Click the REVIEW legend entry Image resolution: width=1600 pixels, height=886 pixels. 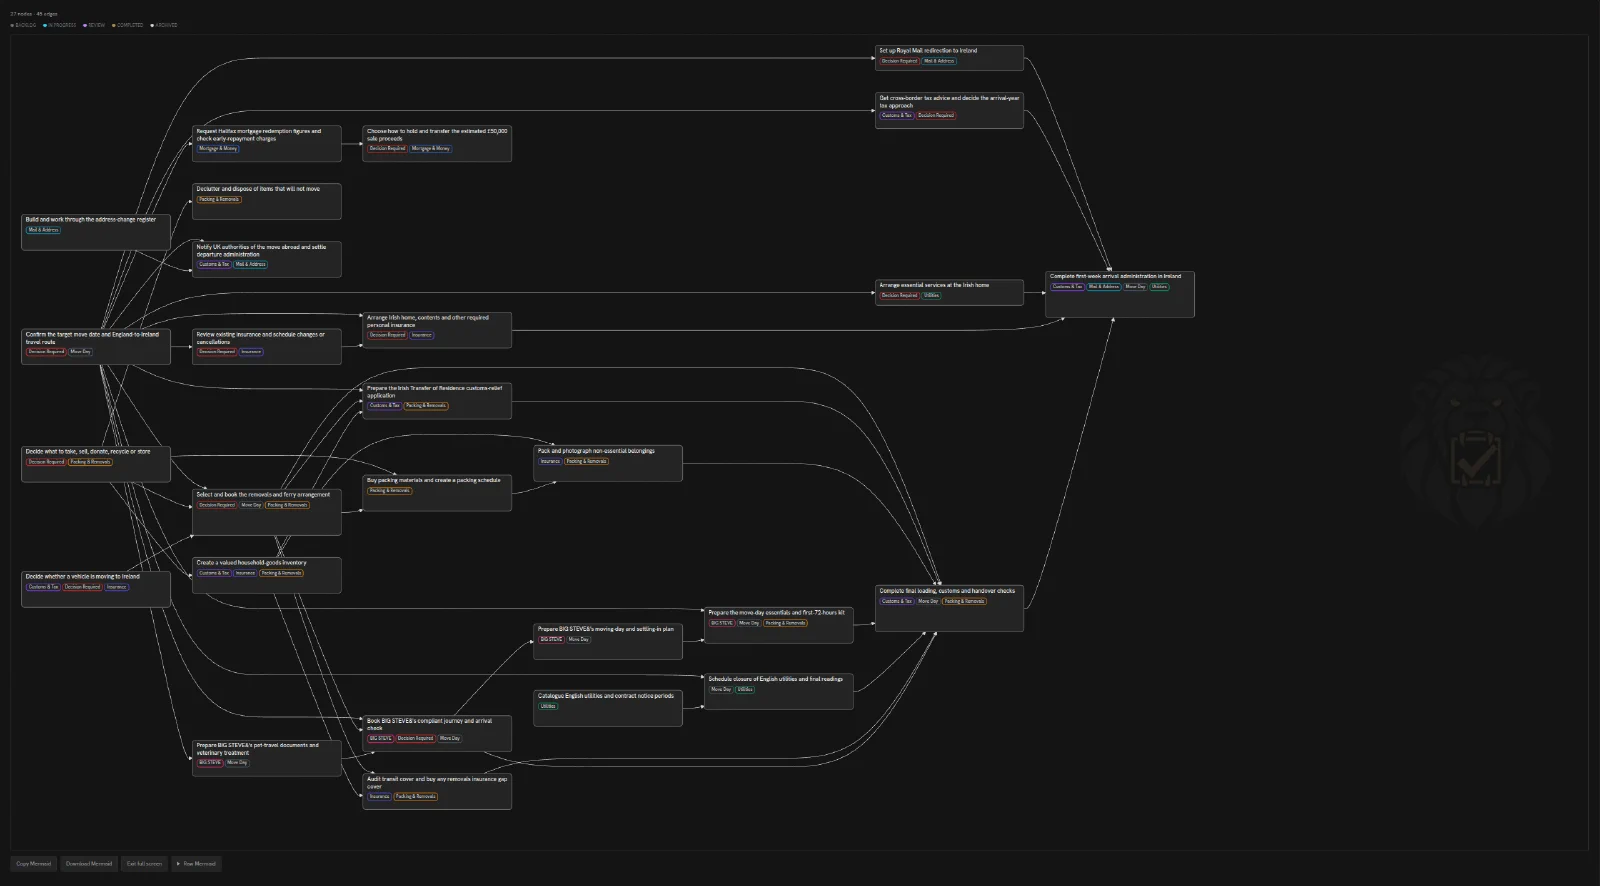(x=95, y=25)
